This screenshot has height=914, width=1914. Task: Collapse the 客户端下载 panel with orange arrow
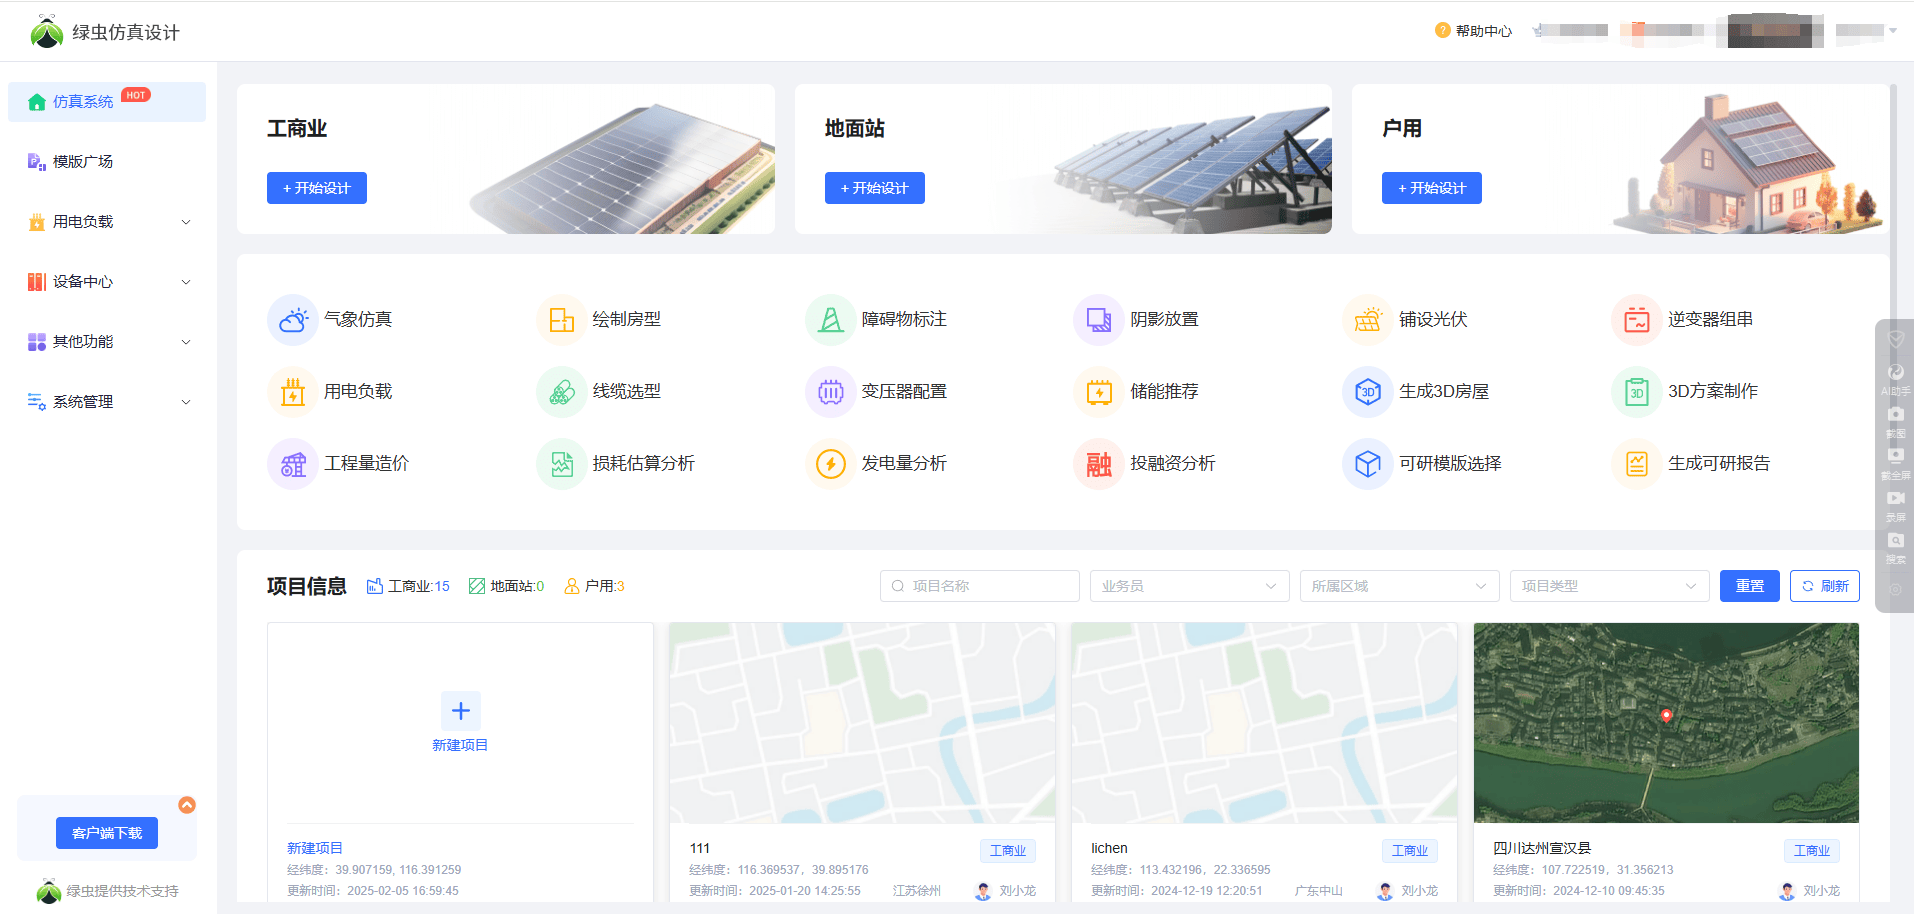coord(187,805)
